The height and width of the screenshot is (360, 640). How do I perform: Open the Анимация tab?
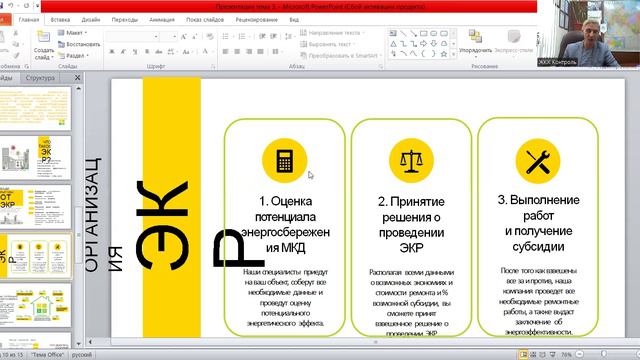coord(162,20)
